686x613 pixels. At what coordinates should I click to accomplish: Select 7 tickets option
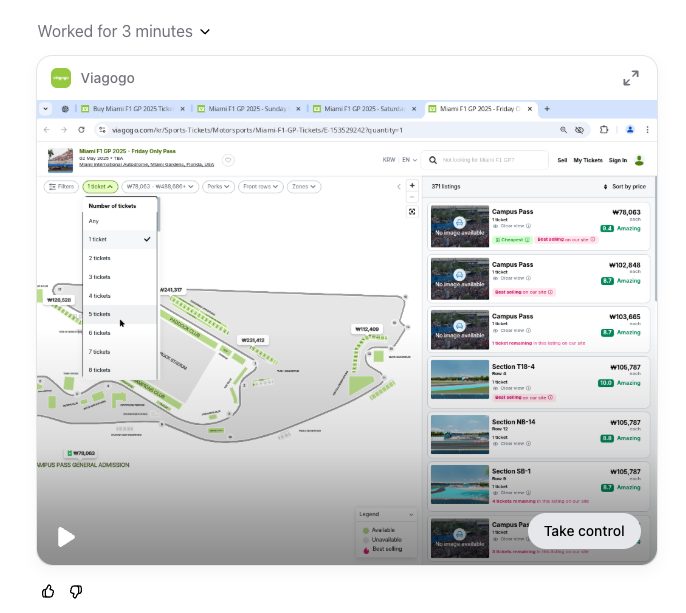coord(119,352)
